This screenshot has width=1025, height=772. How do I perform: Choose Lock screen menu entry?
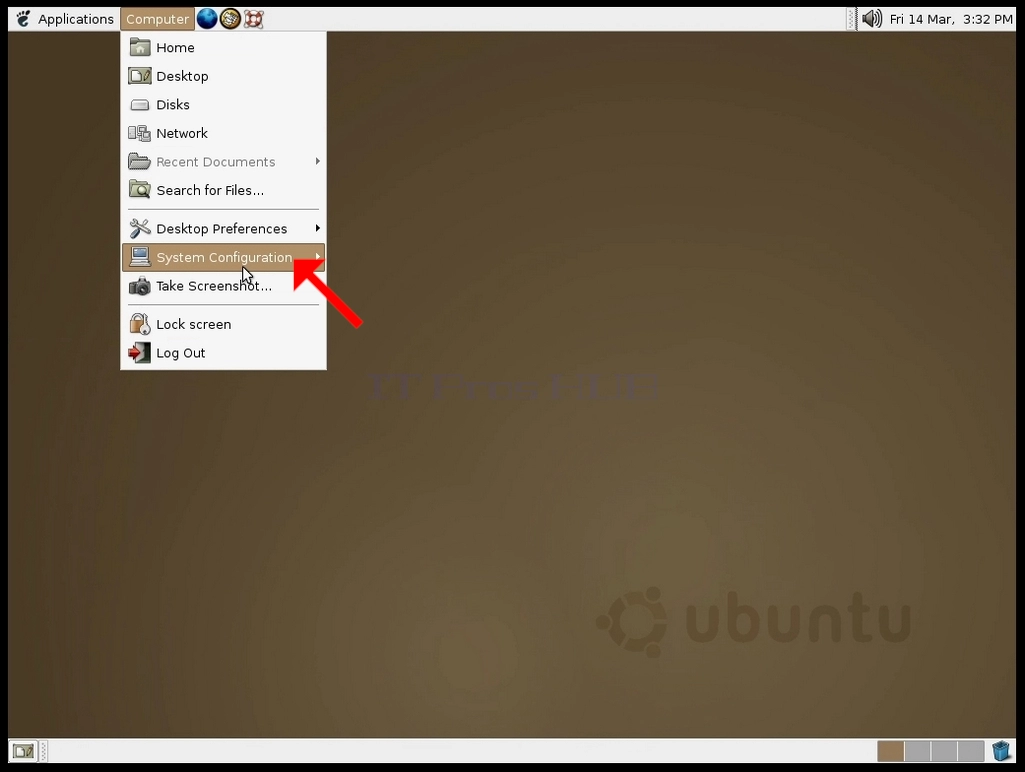224,324
